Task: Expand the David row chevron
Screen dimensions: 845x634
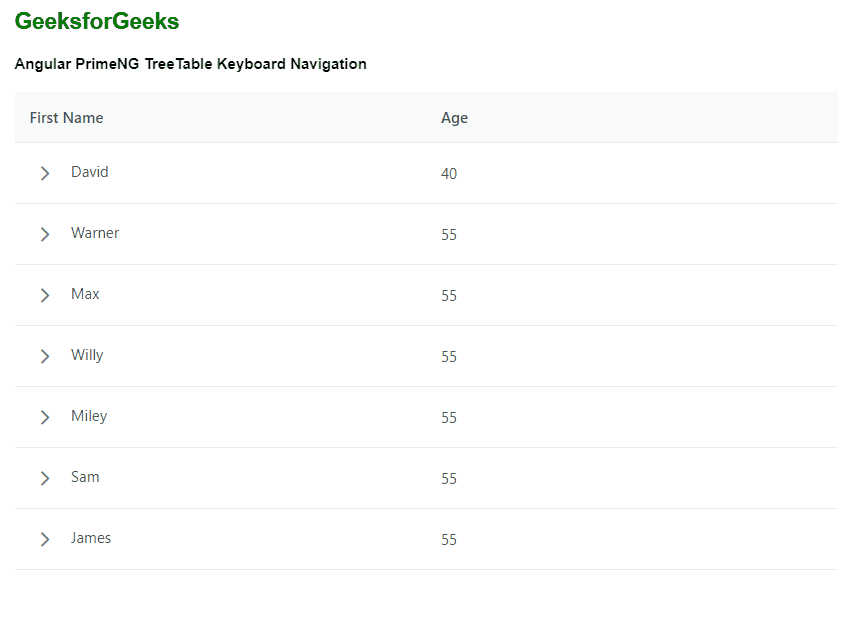Action: [45, 173]
